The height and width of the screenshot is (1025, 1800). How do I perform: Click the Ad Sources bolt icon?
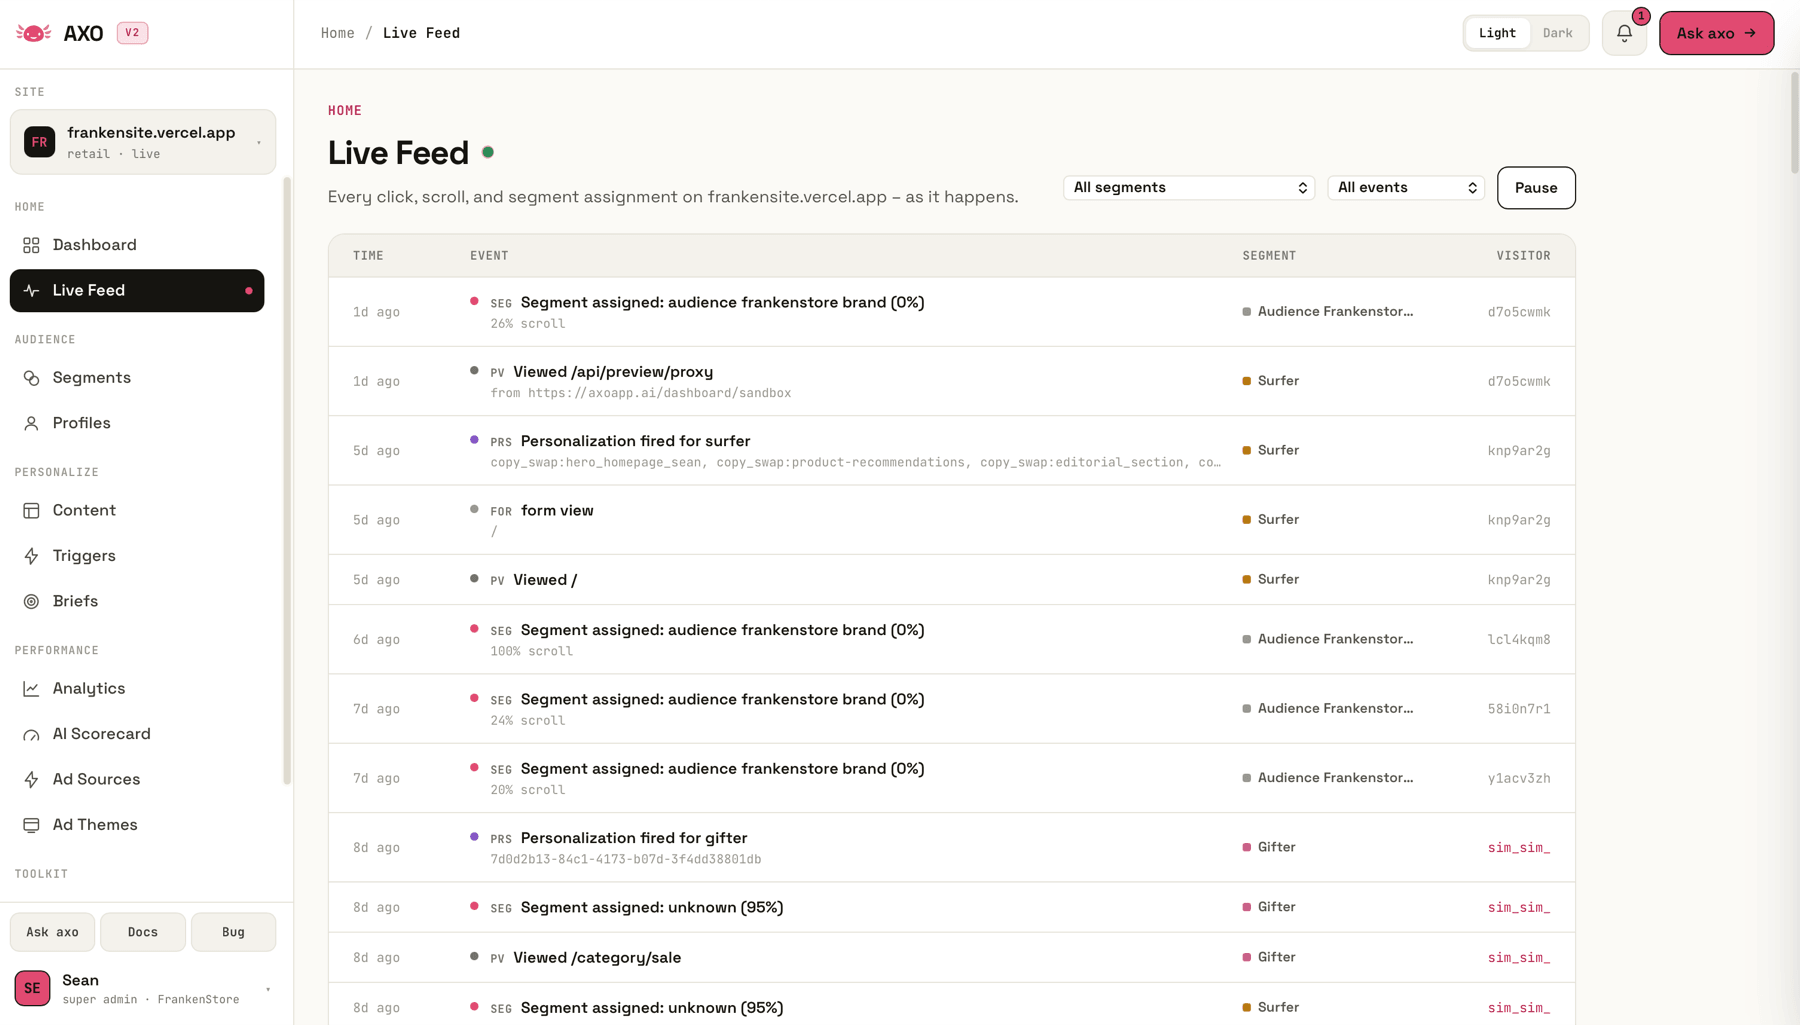pyautogui.click(x=32, y=780)
